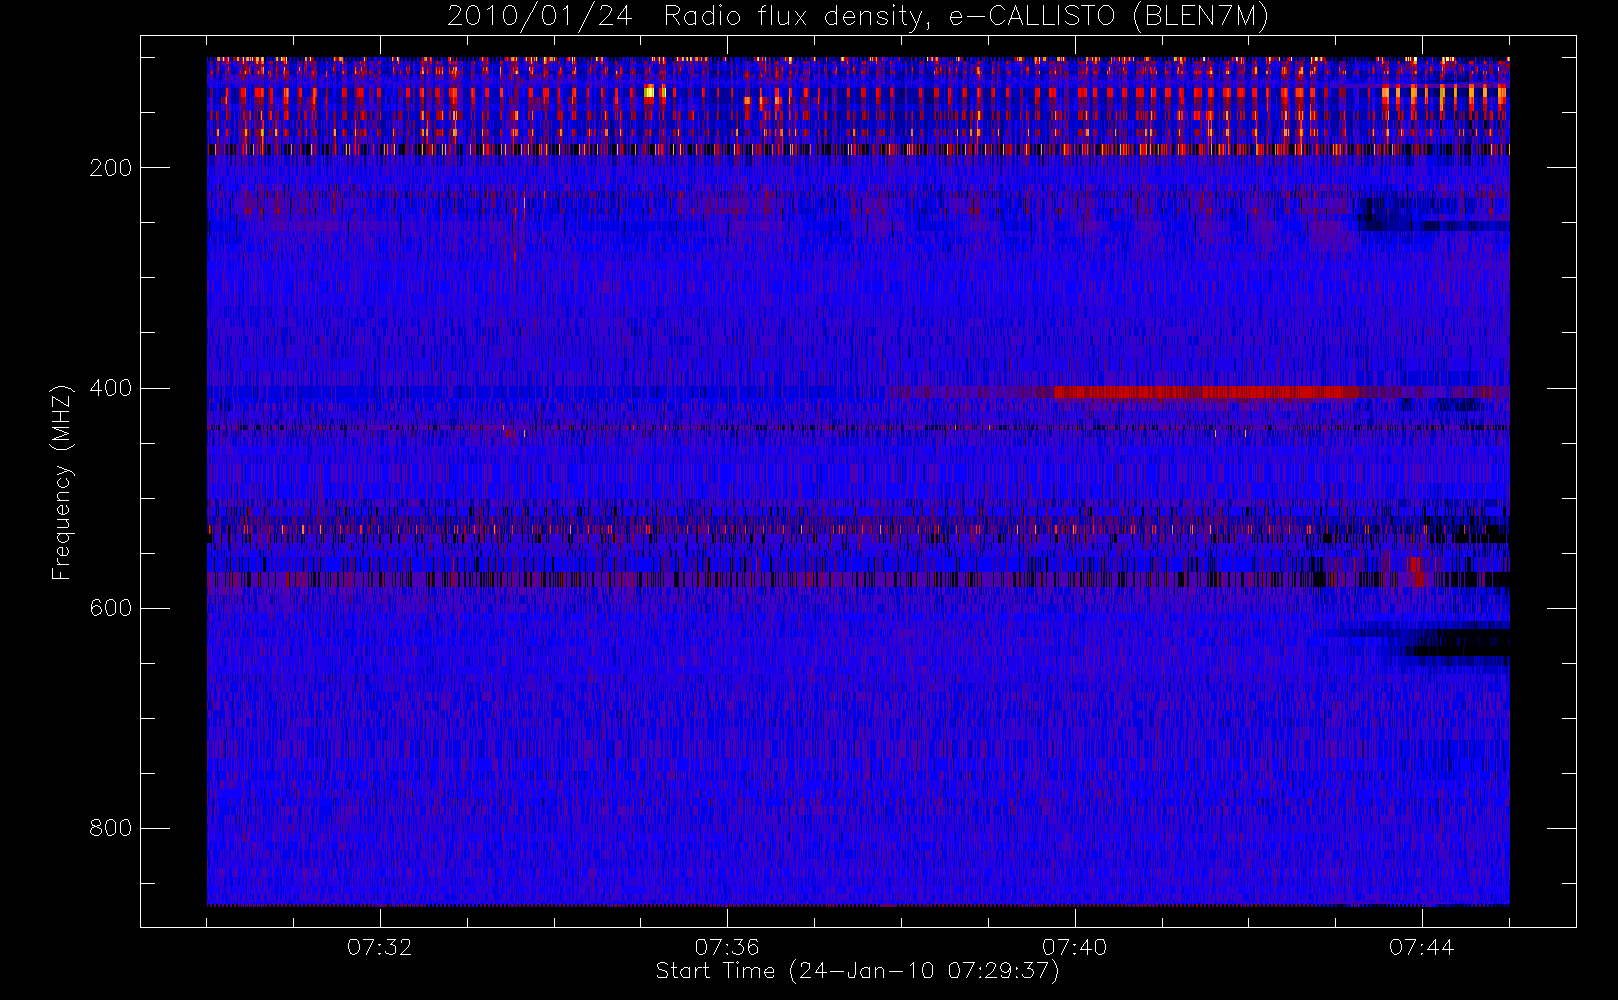Click the dark black patch near 640 MHz
This screenshot has width=1618, height=1000.
(1458, 643)
